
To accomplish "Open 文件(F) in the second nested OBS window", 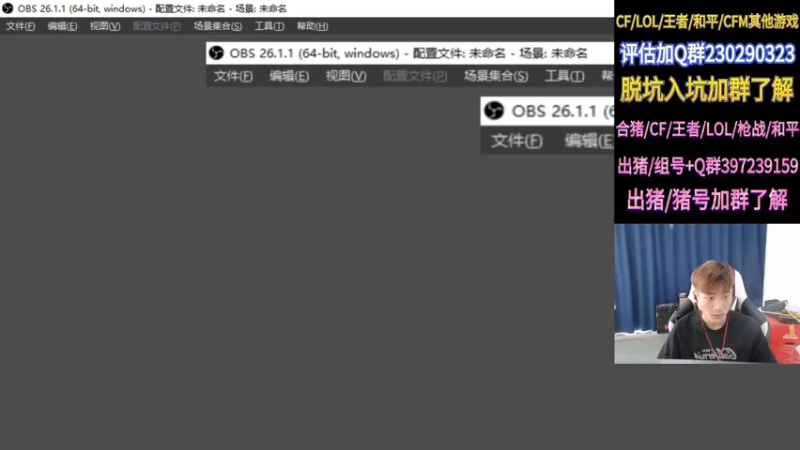I will tap(233, 76).
